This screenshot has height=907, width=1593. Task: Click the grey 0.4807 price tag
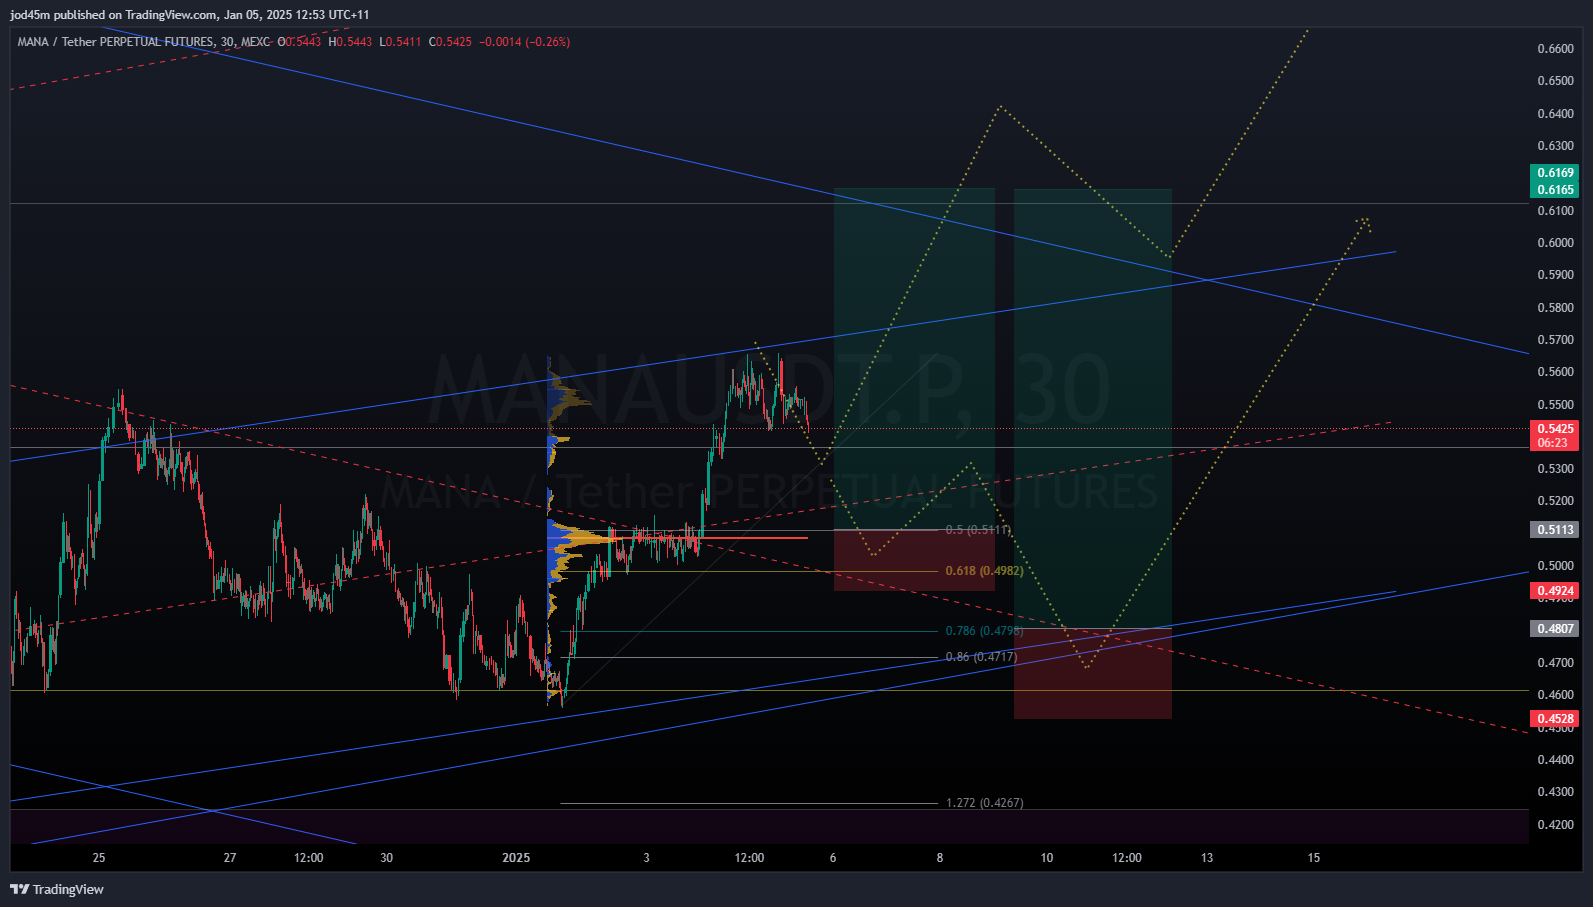[1555, 629]
